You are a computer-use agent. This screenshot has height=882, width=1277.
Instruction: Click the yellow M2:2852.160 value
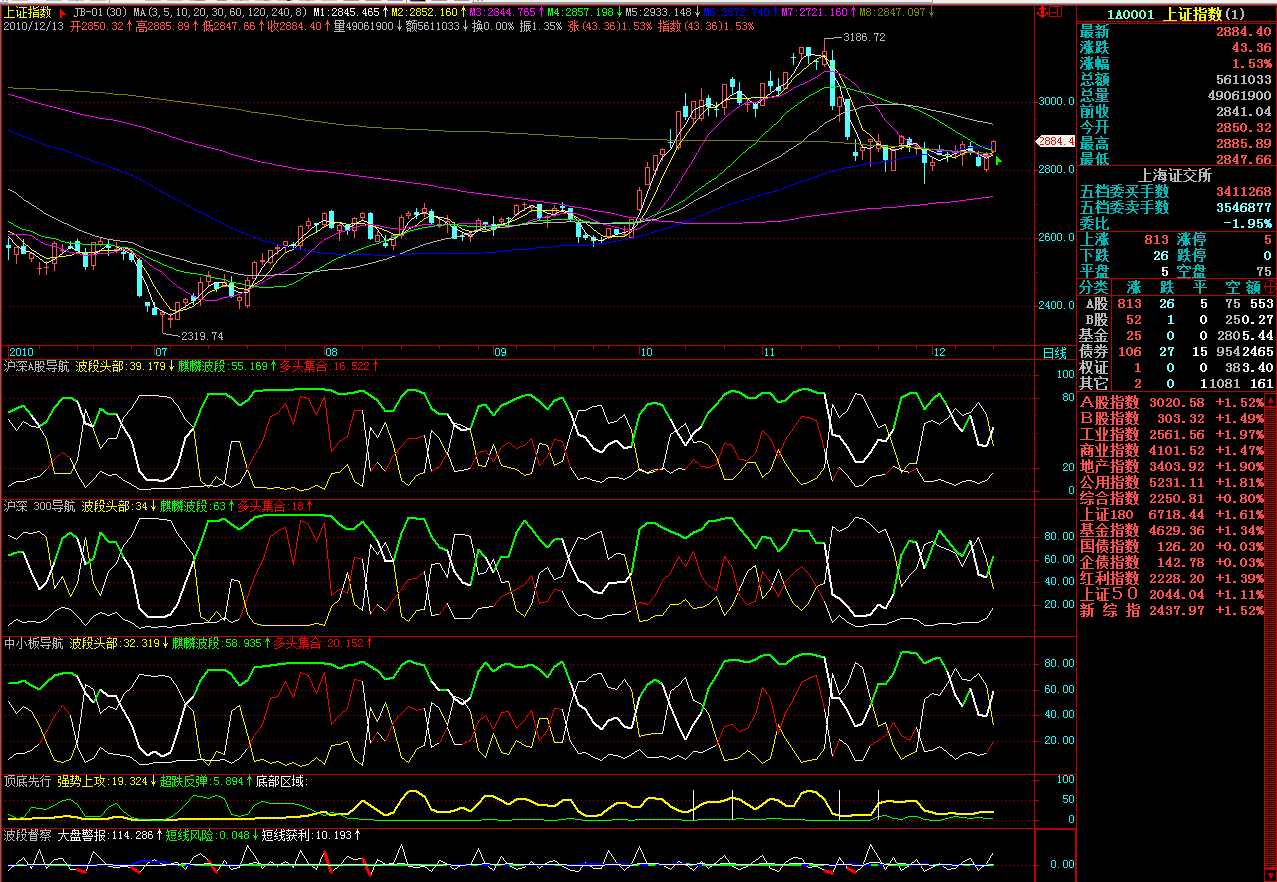point(424,12)
